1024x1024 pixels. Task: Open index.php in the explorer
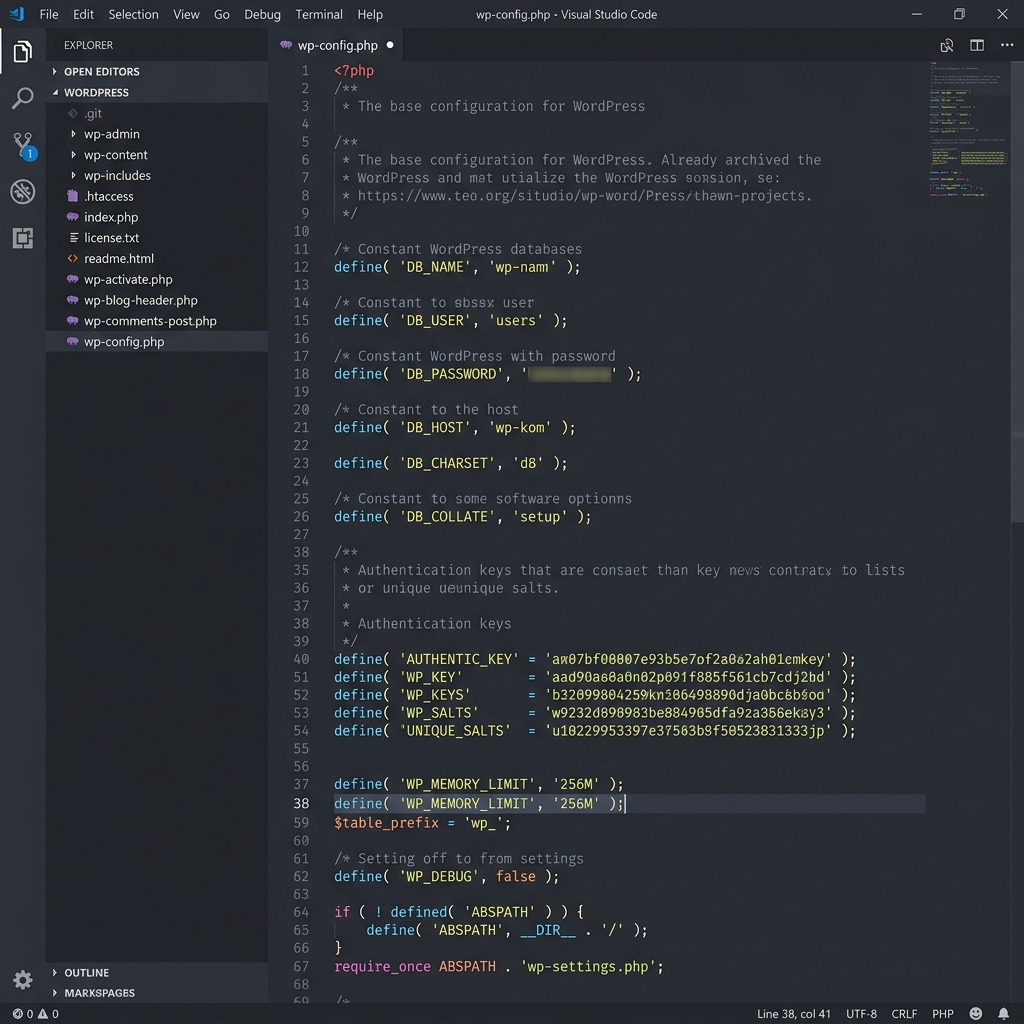point(157,217)
